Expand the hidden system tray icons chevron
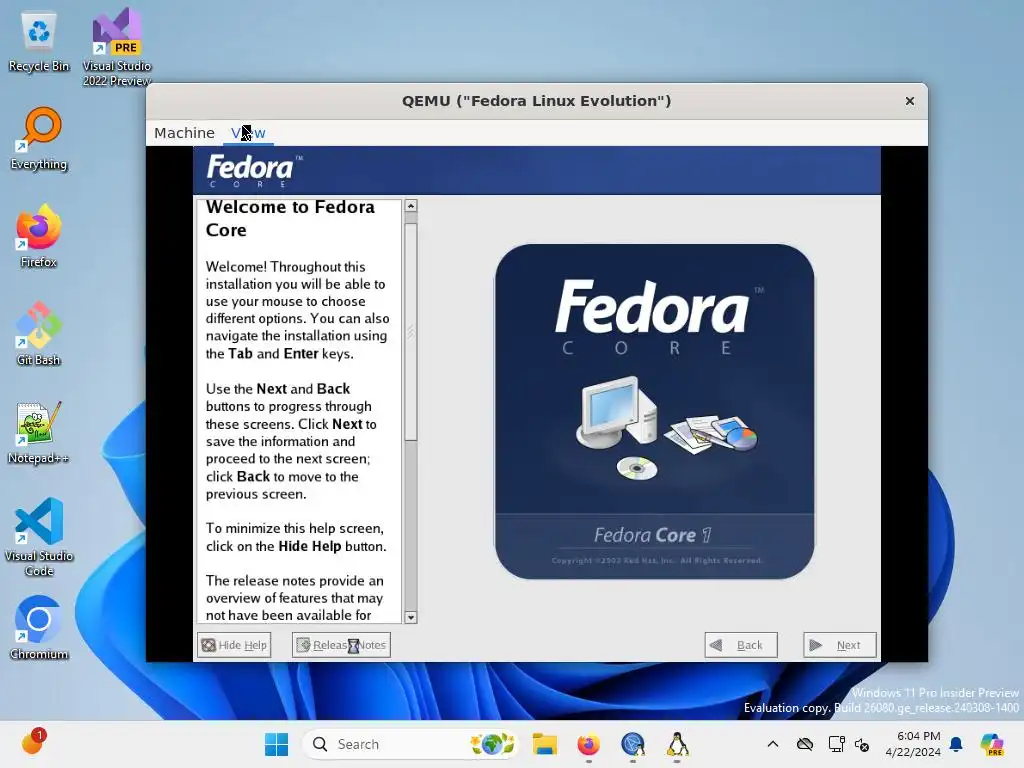Screen dimensions: 1024x768 pyautogui.click(x=773, y=744)
